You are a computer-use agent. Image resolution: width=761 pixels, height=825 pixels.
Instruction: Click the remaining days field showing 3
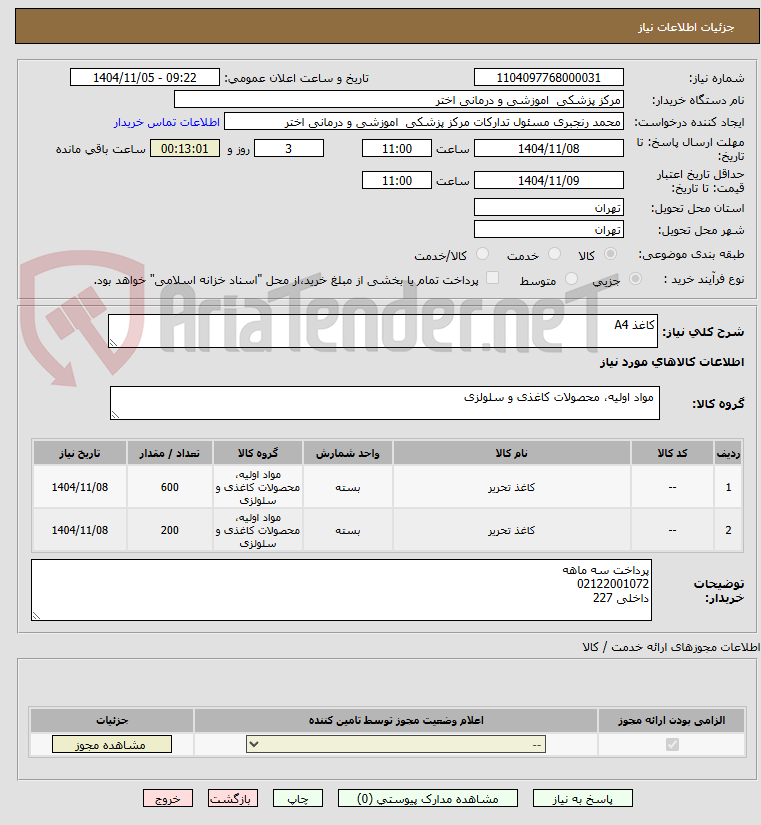(x=289, y=148)
